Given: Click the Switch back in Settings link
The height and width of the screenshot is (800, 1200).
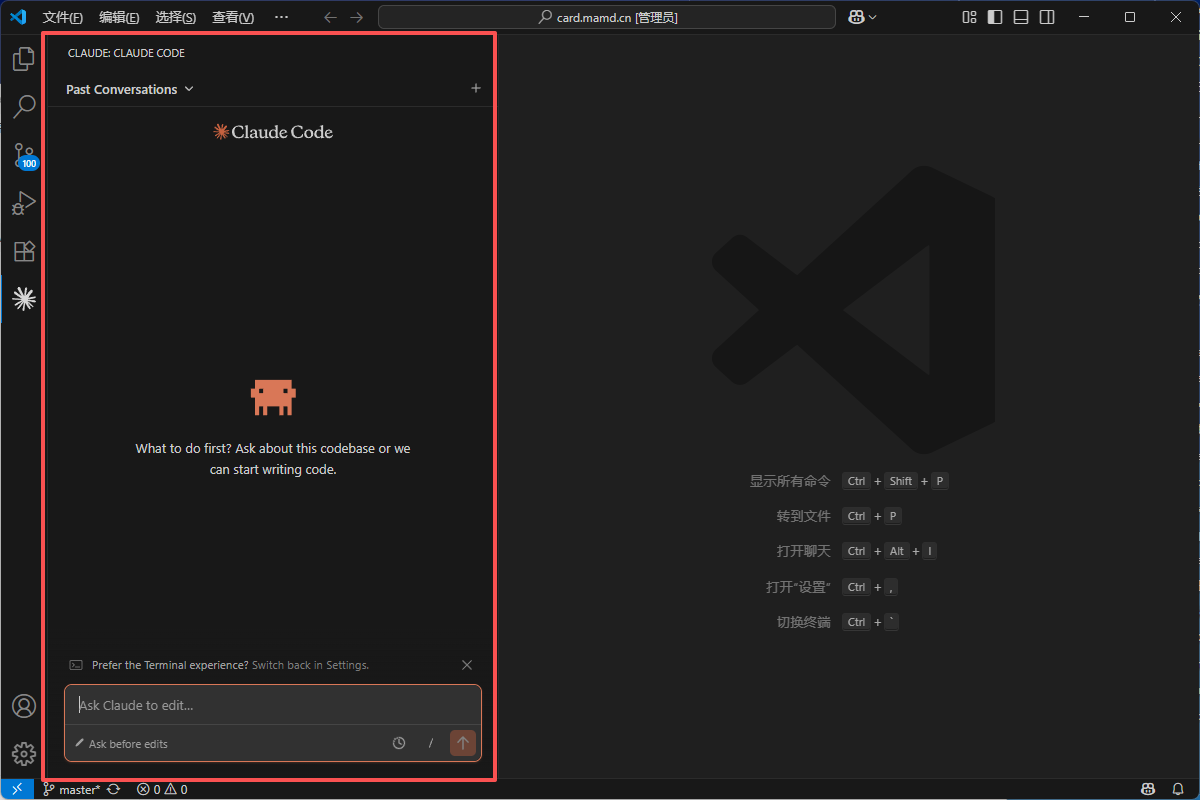Looking at the screenshot, I should point(310,665).
